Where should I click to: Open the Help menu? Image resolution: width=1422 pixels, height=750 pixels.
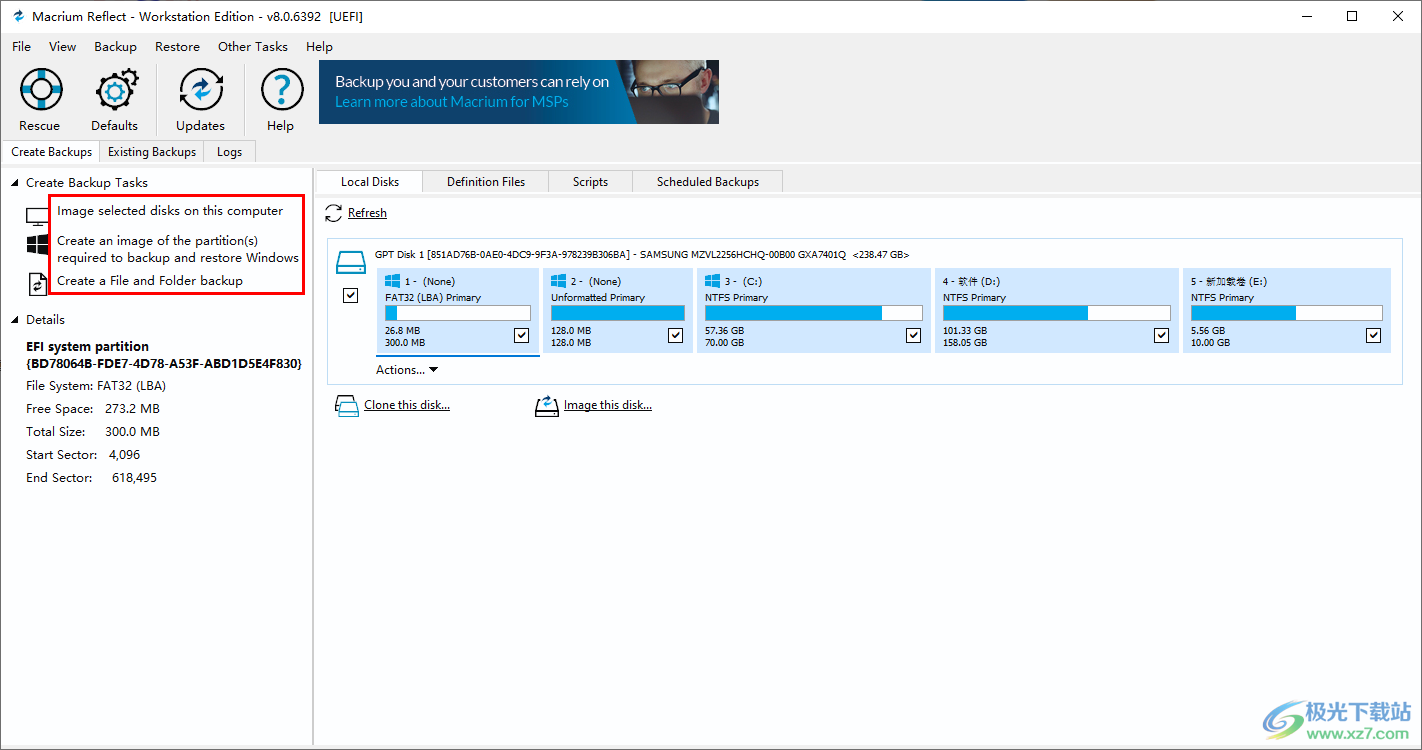pos(319,47)
